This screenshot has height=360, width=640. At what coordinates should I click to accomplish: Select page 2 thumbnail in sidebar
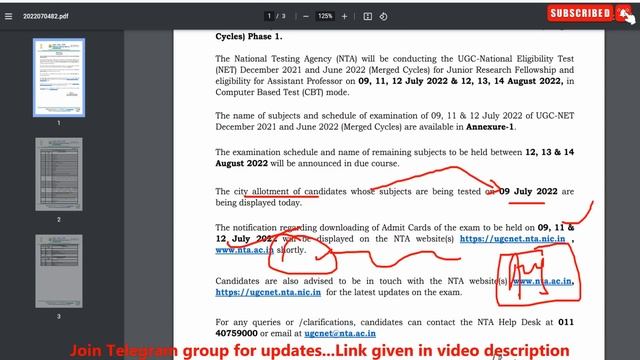coord(59,174)
